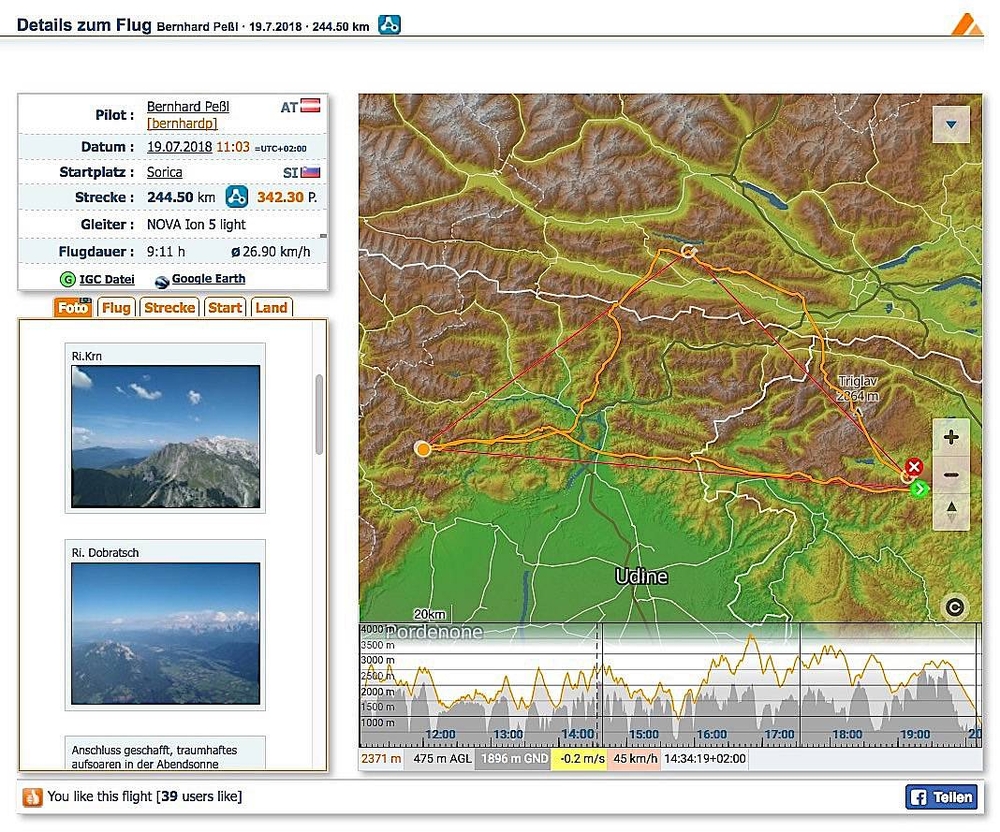Viewport: 1000px width, 832px height.
Task: Click the FAI triangle icon in header
Action: [389, 25]
